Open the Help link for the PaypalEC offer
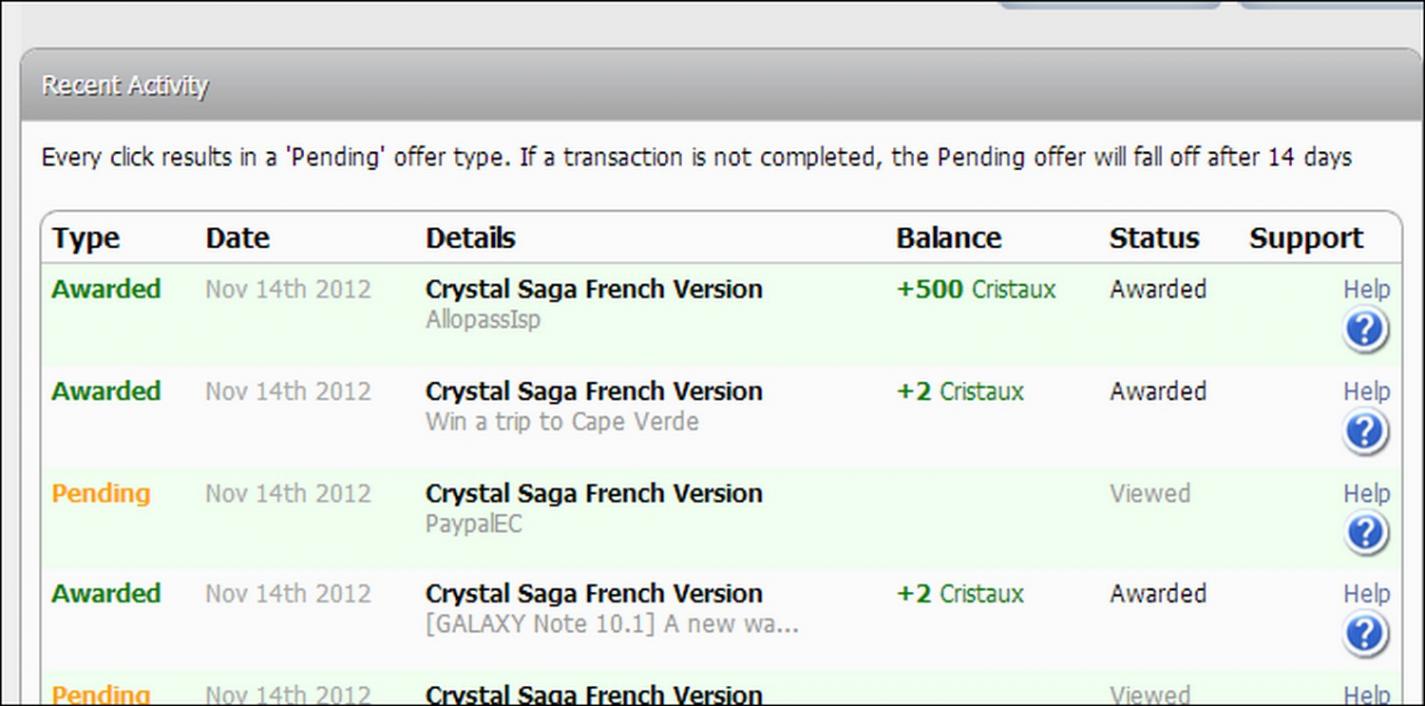The height and width of the screenshot is (706, 1425). 1366,494
